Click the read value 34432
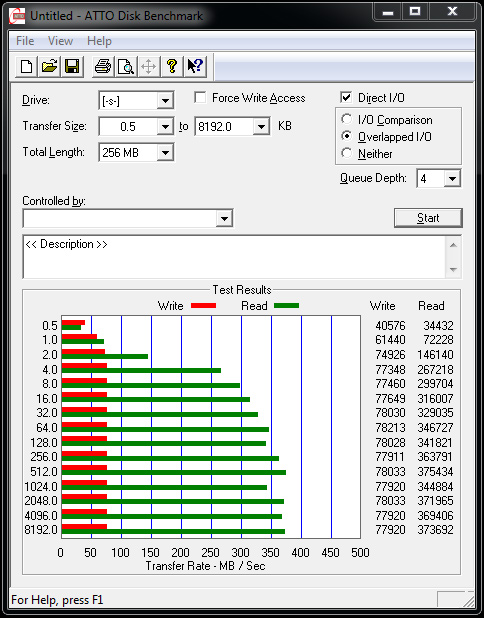 coord(438,326)
